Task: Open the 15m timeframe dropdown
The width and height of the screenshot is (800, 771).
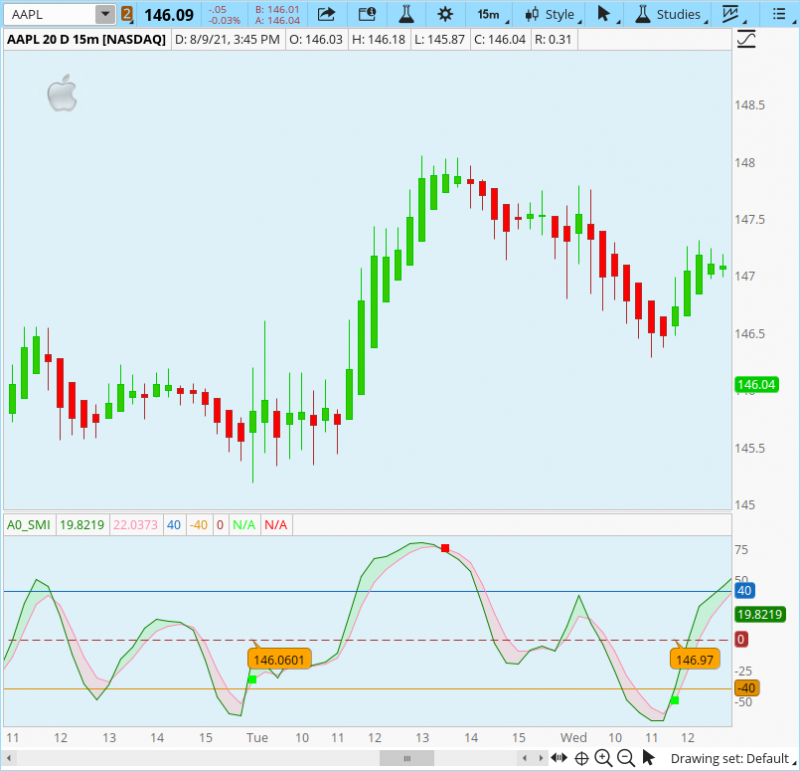Action: click(x=489, y=14)
